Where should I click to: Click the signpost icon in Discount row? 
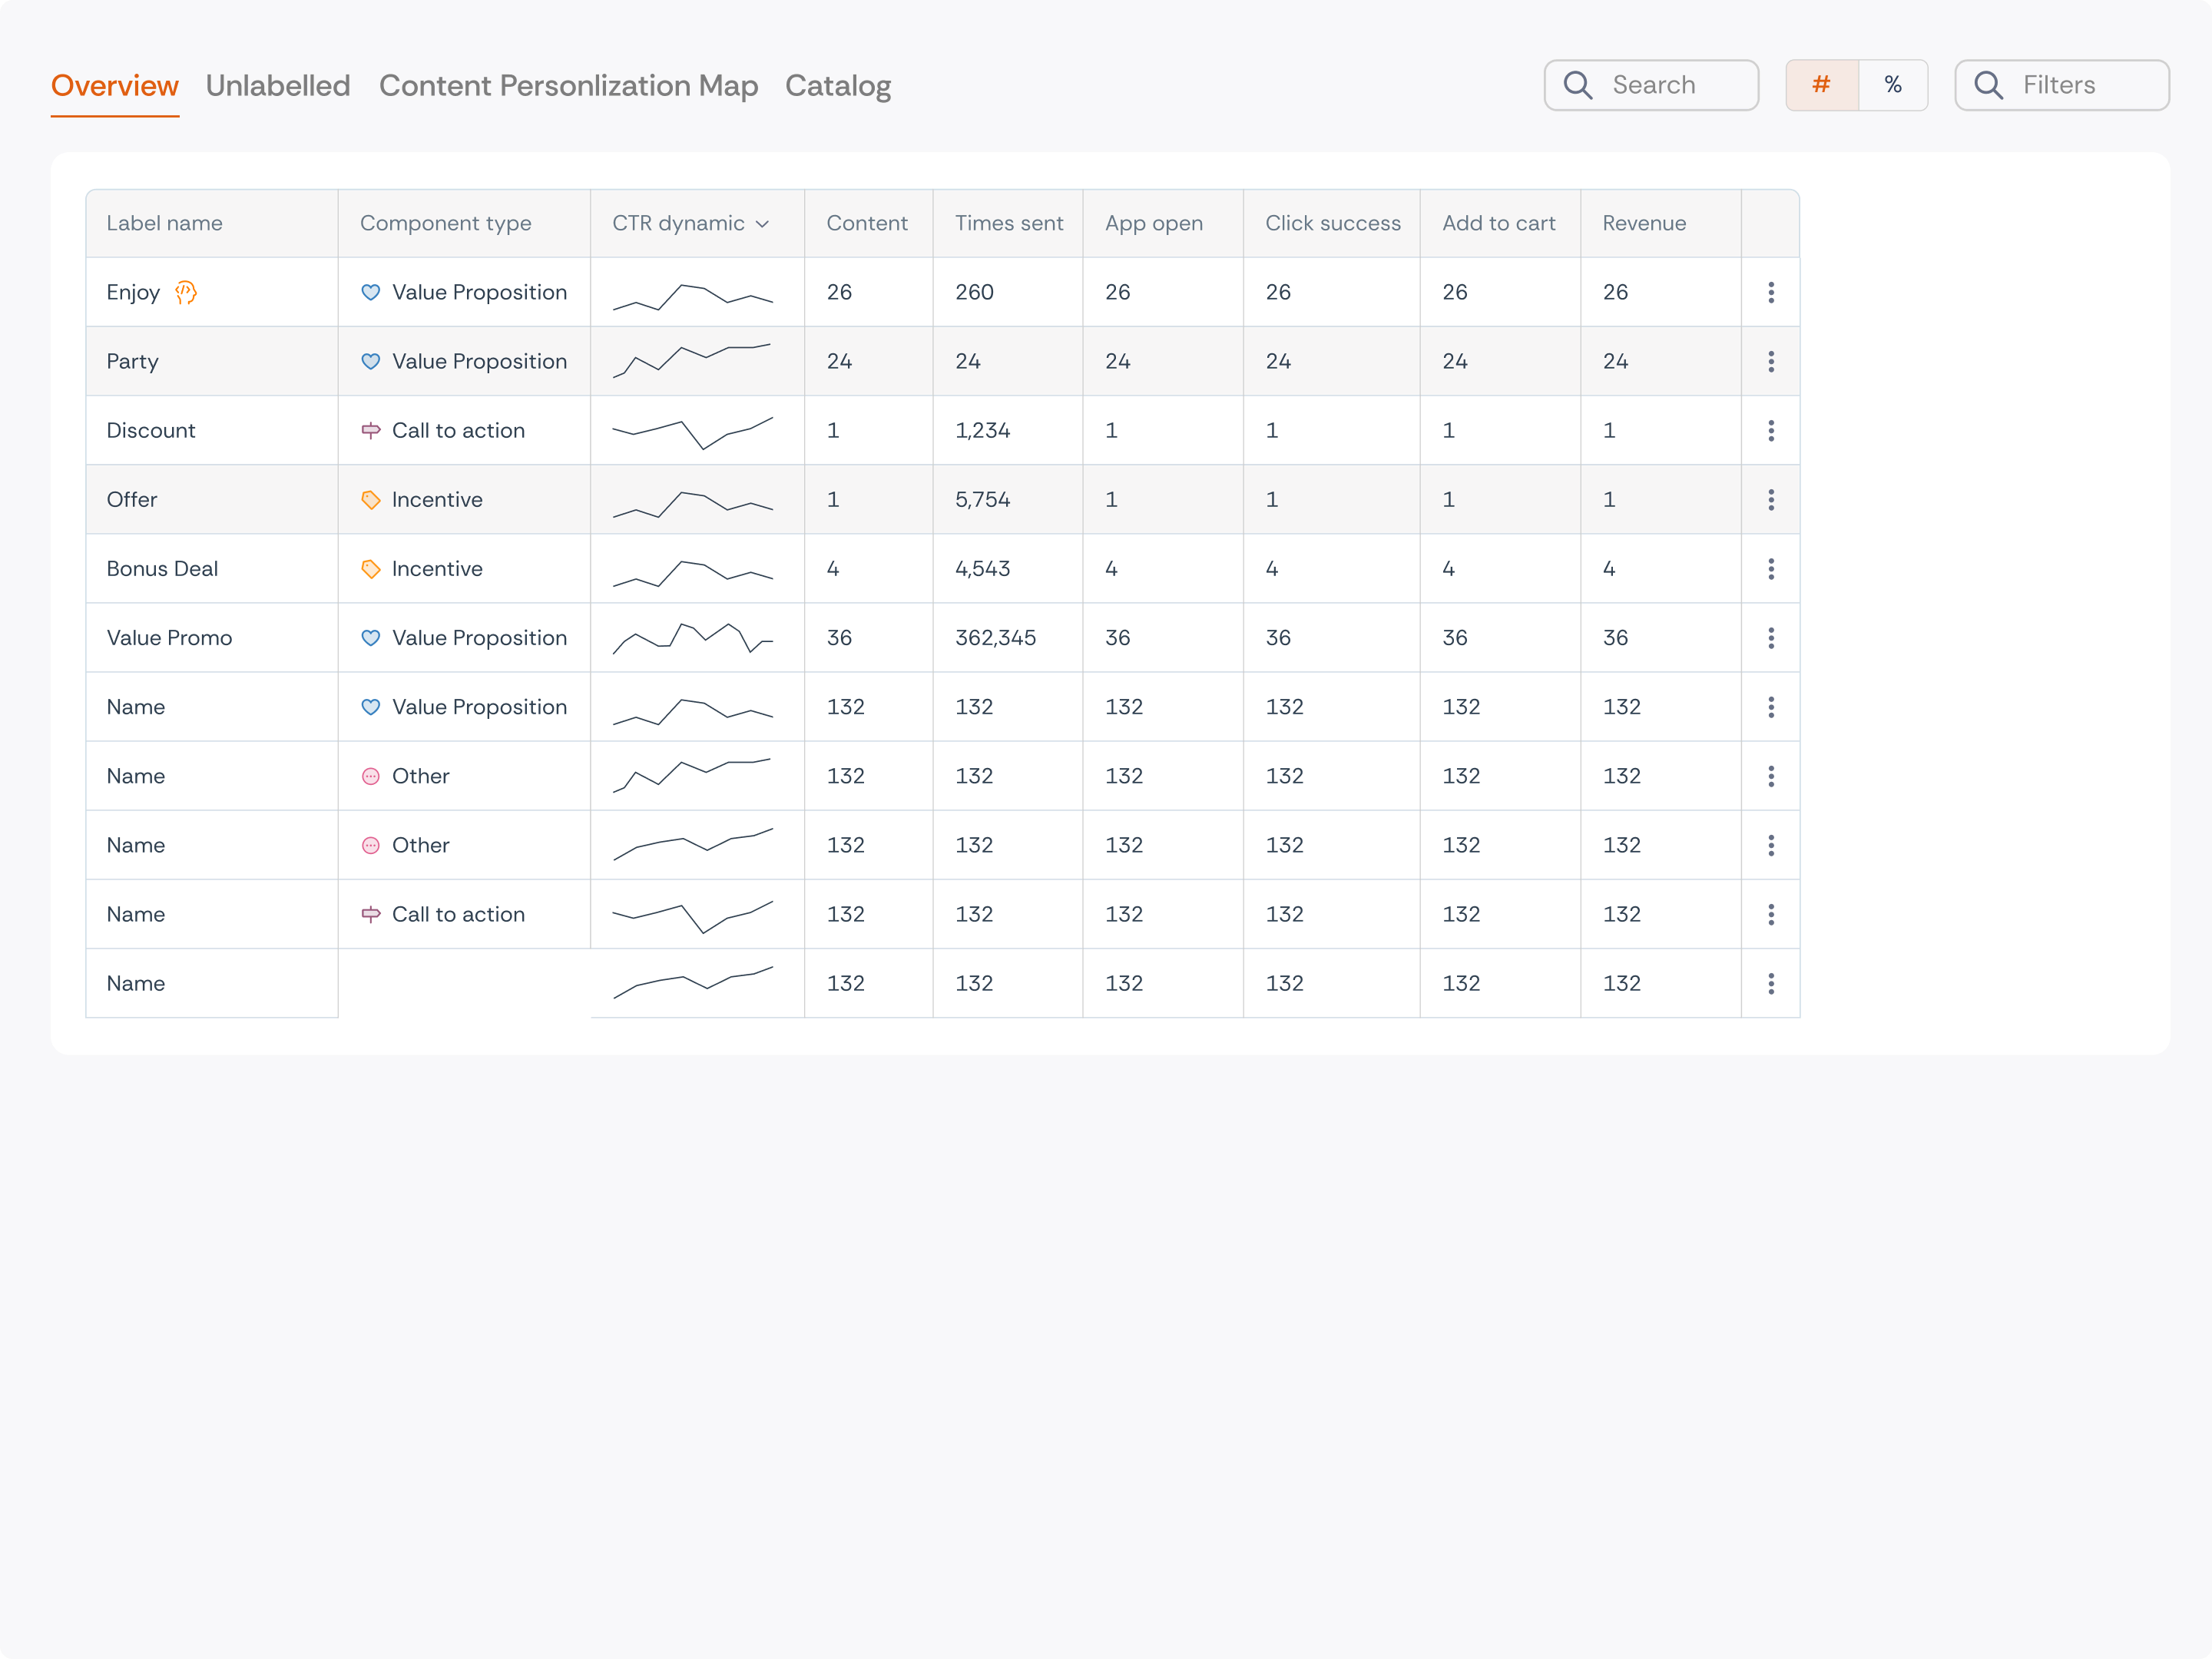click(x=370, y=430)
